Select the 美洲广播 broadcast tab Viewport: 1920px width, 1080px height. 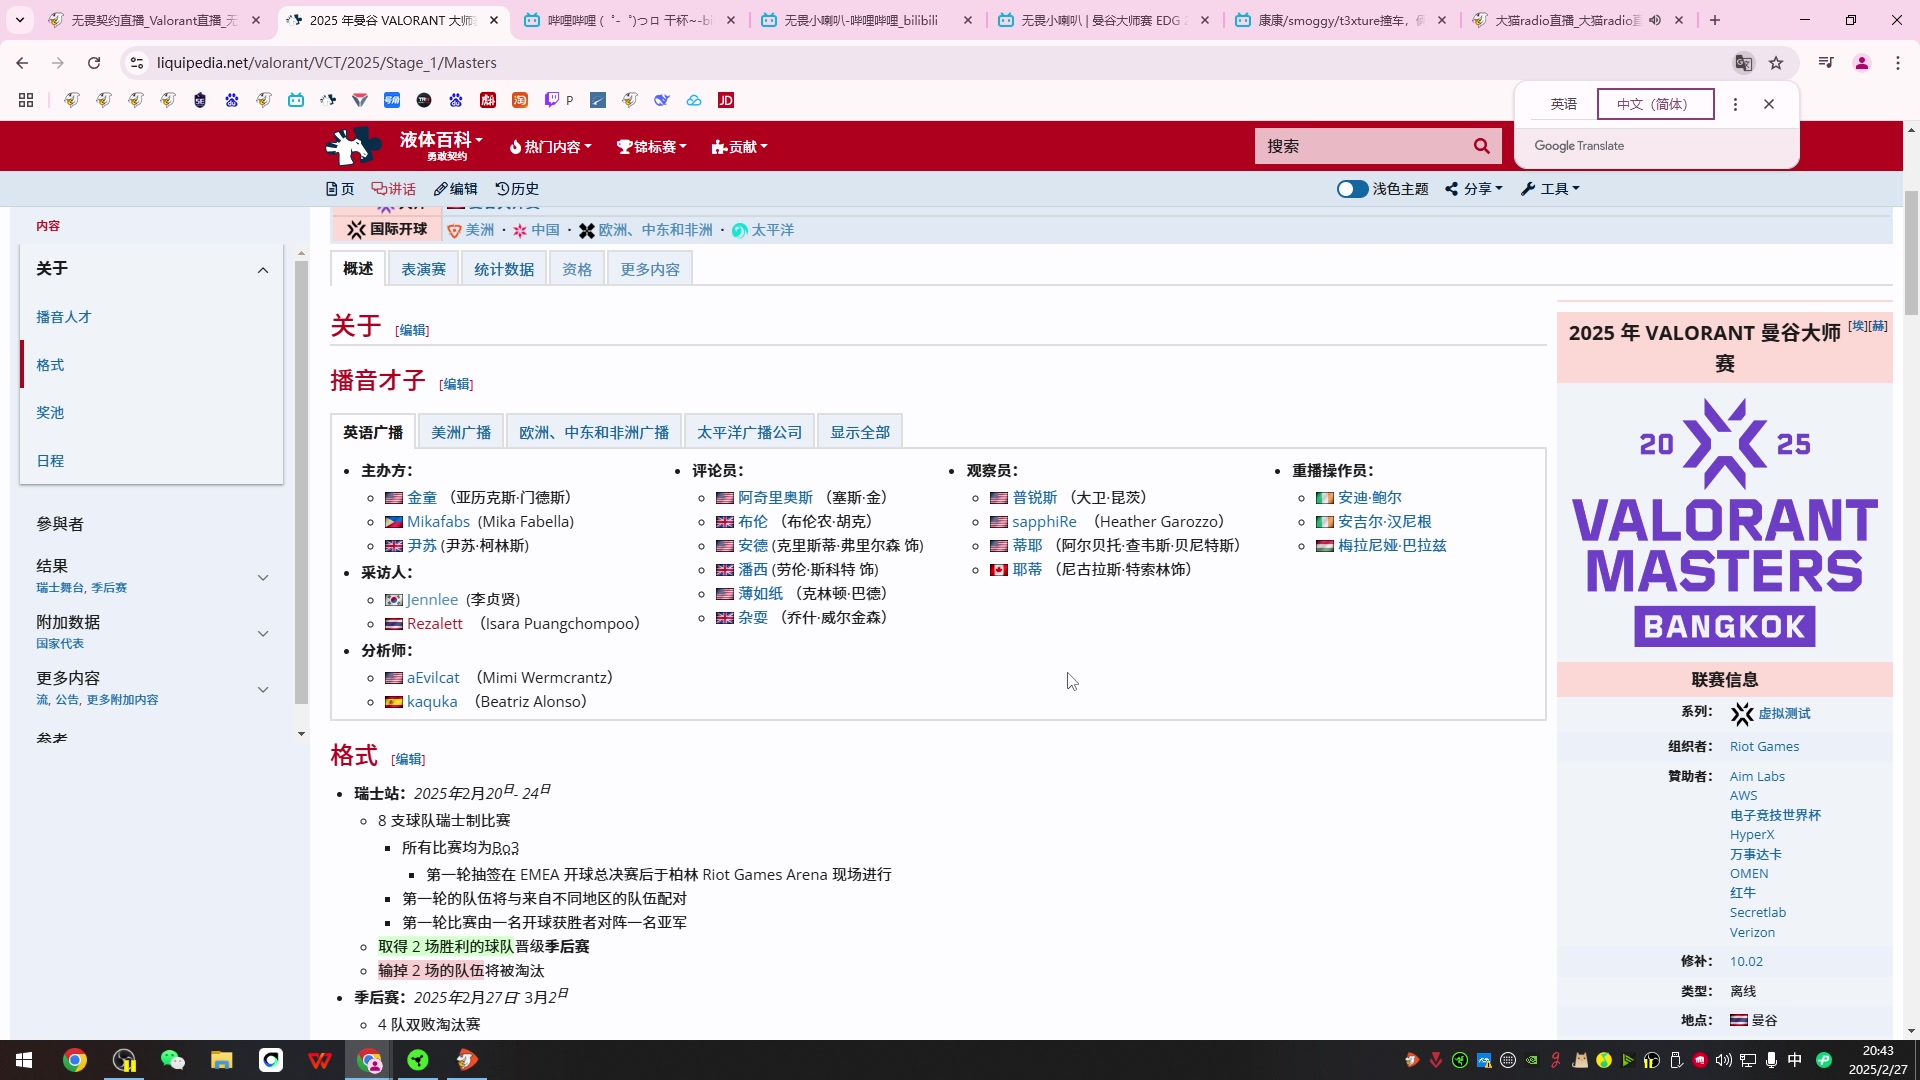pos(461,432)
